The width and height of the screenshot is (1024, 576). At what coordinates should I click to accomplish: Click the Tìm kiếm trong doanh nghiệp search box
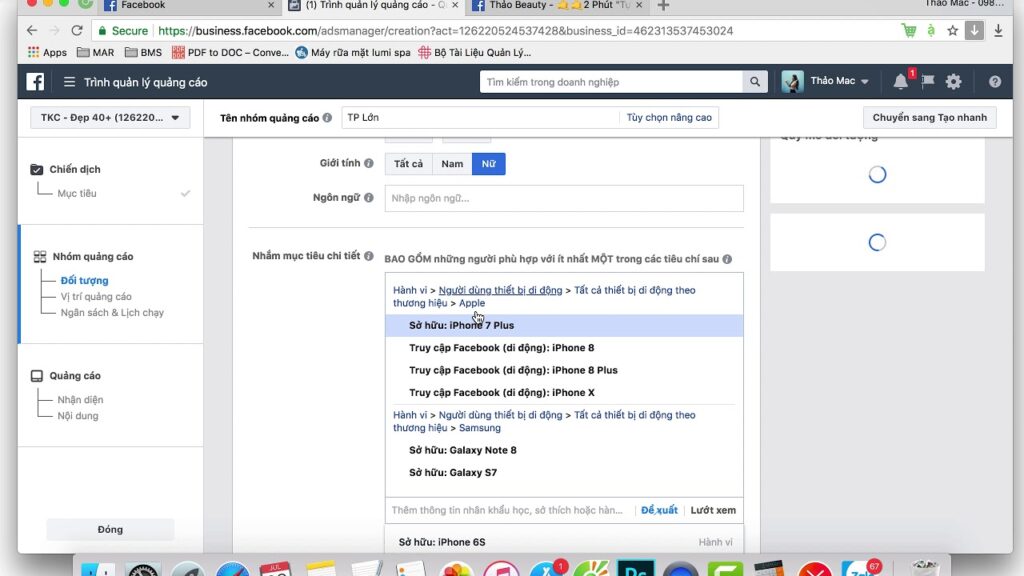[x=611, y=82]
